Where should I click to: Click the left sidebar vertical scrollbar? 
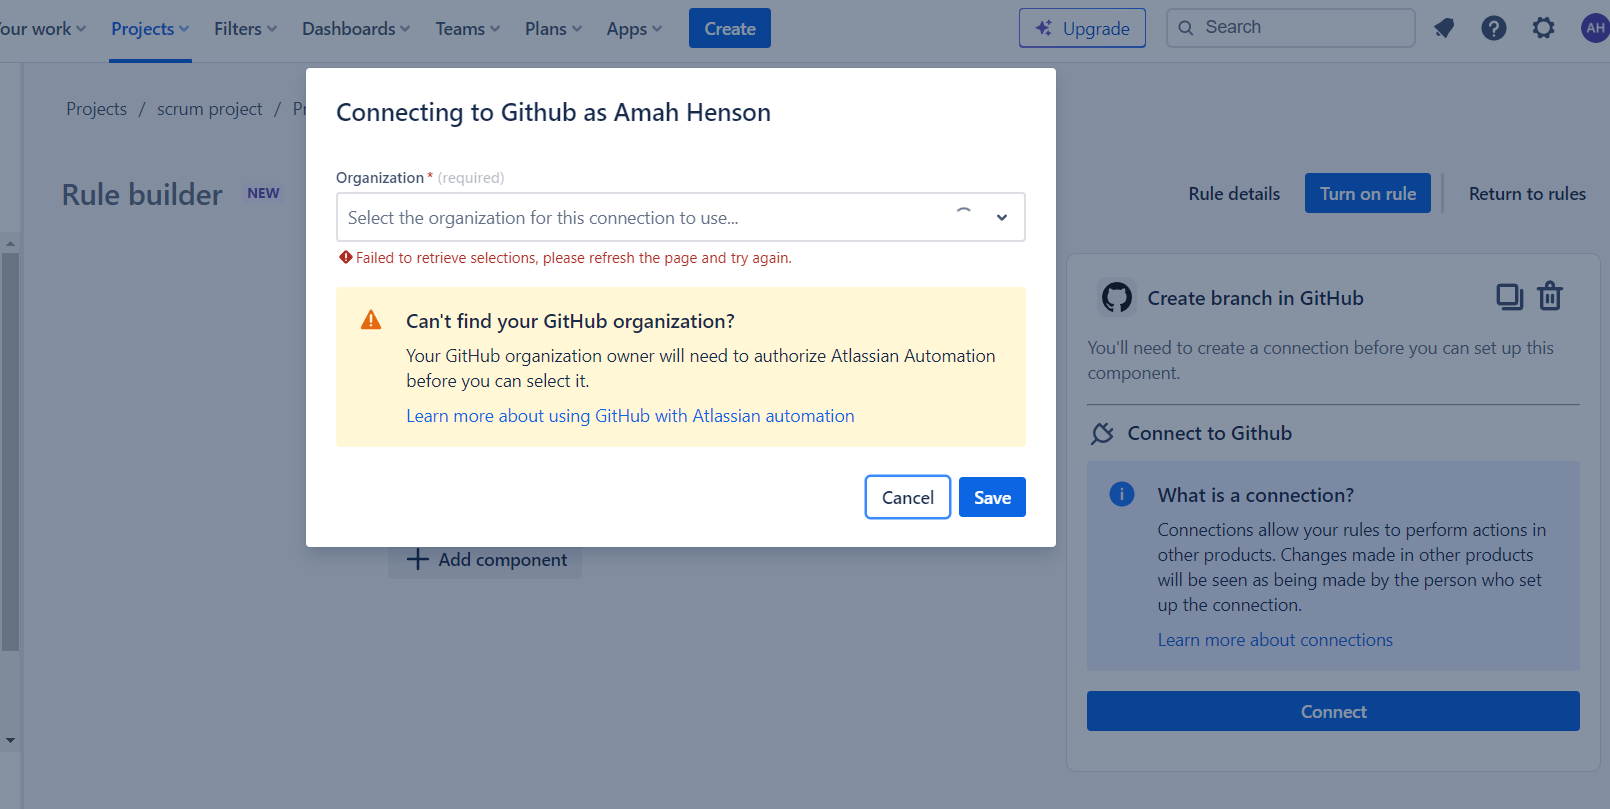click(10, 451)
